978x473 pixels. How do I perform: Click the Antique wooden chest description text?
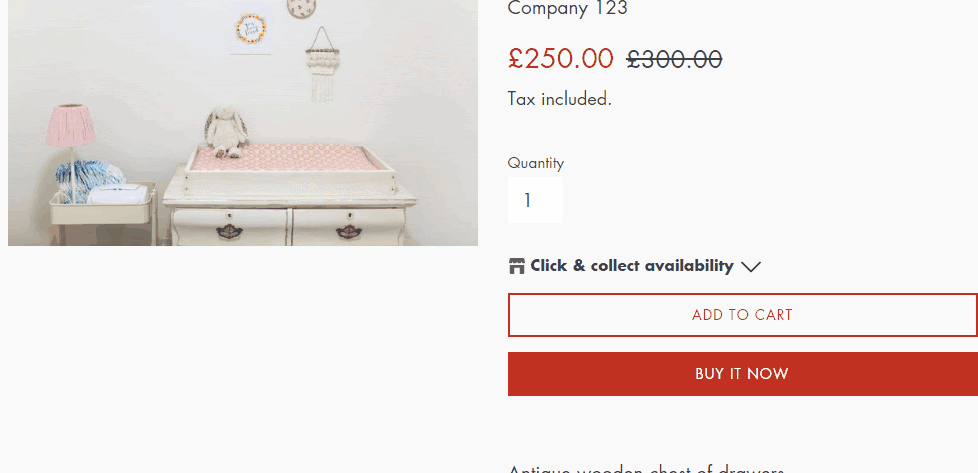[645, 468]
